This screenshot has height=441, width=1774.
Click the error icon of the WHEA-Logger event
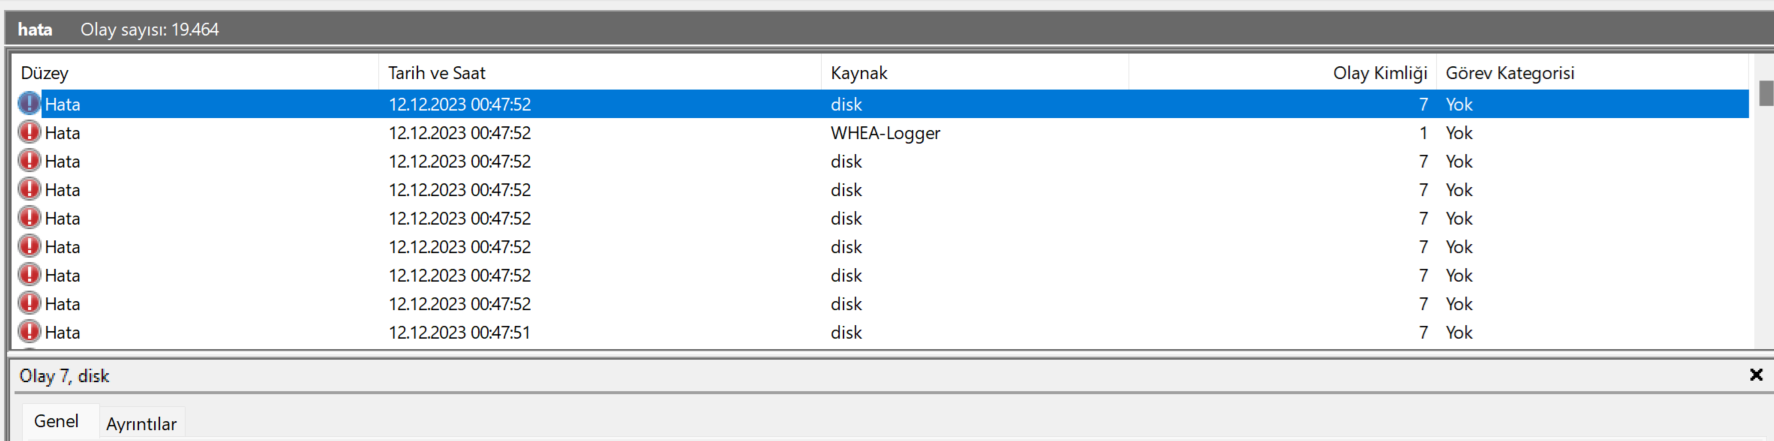[30, 133]
